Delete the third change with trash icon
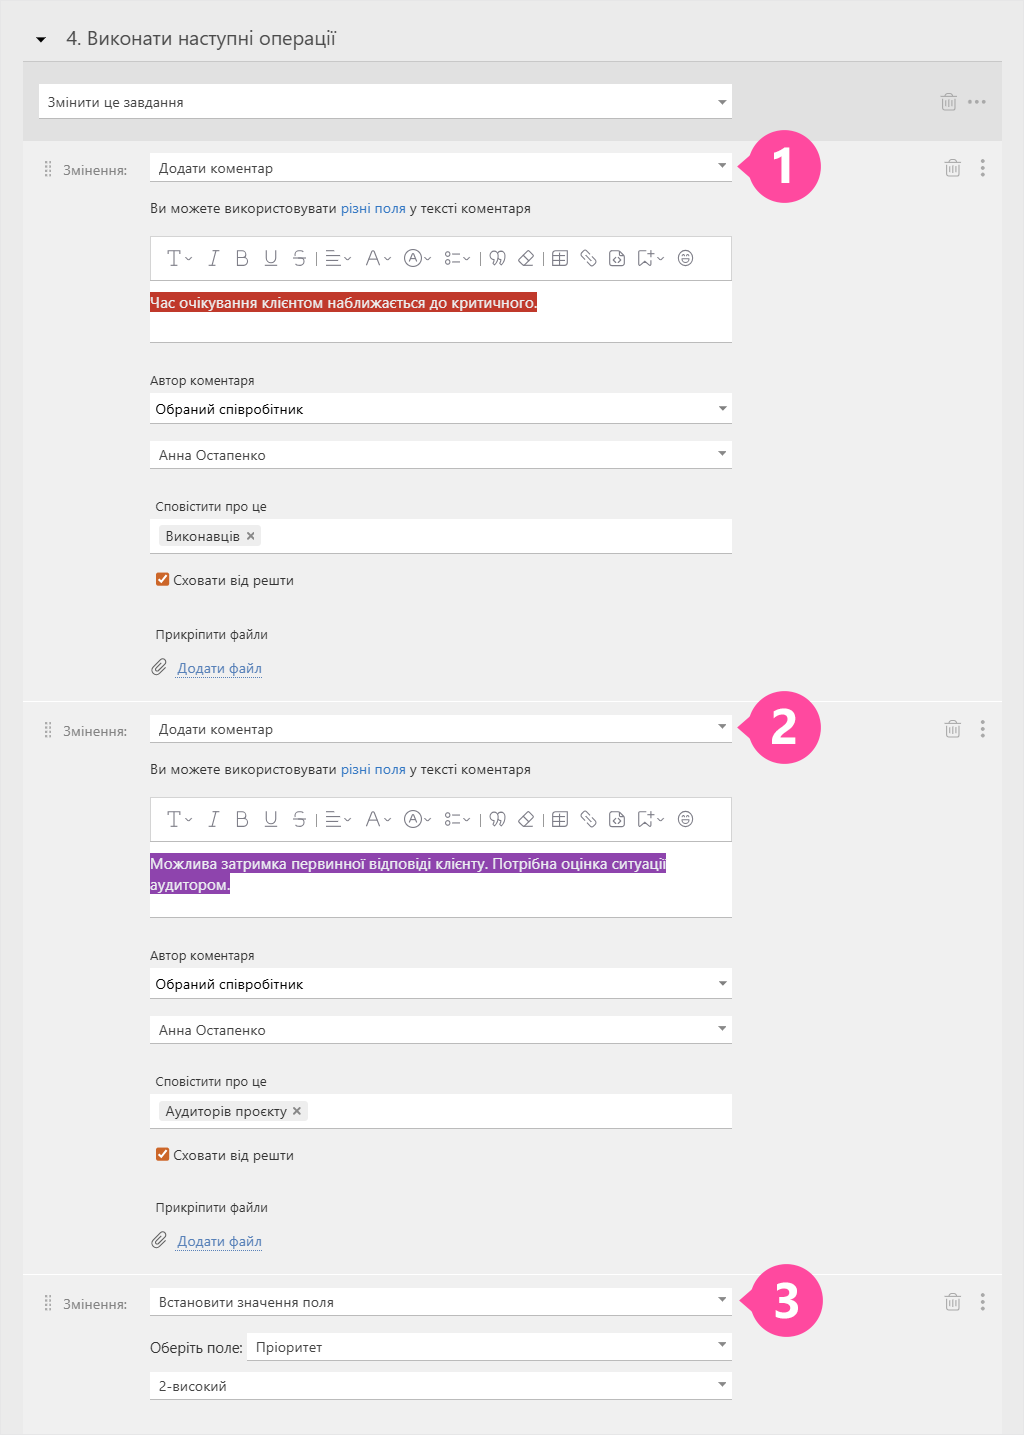Screen dimensions: 1024x1435 click(x=952, y=1302)
